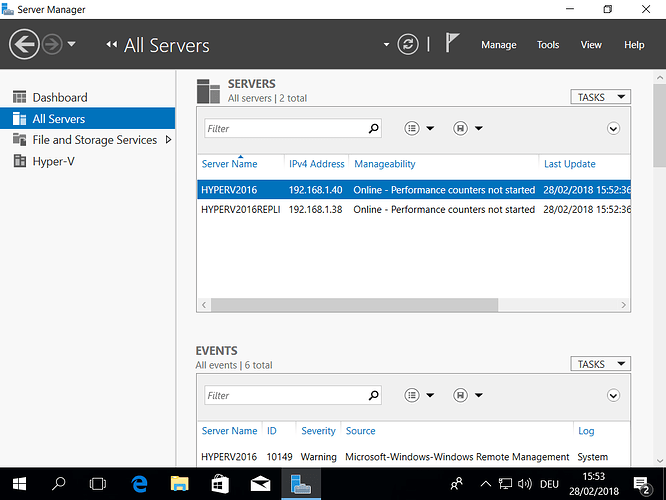Open the Tools menu
This screenshot has height=500, width=666.
[x=548, y=45]
